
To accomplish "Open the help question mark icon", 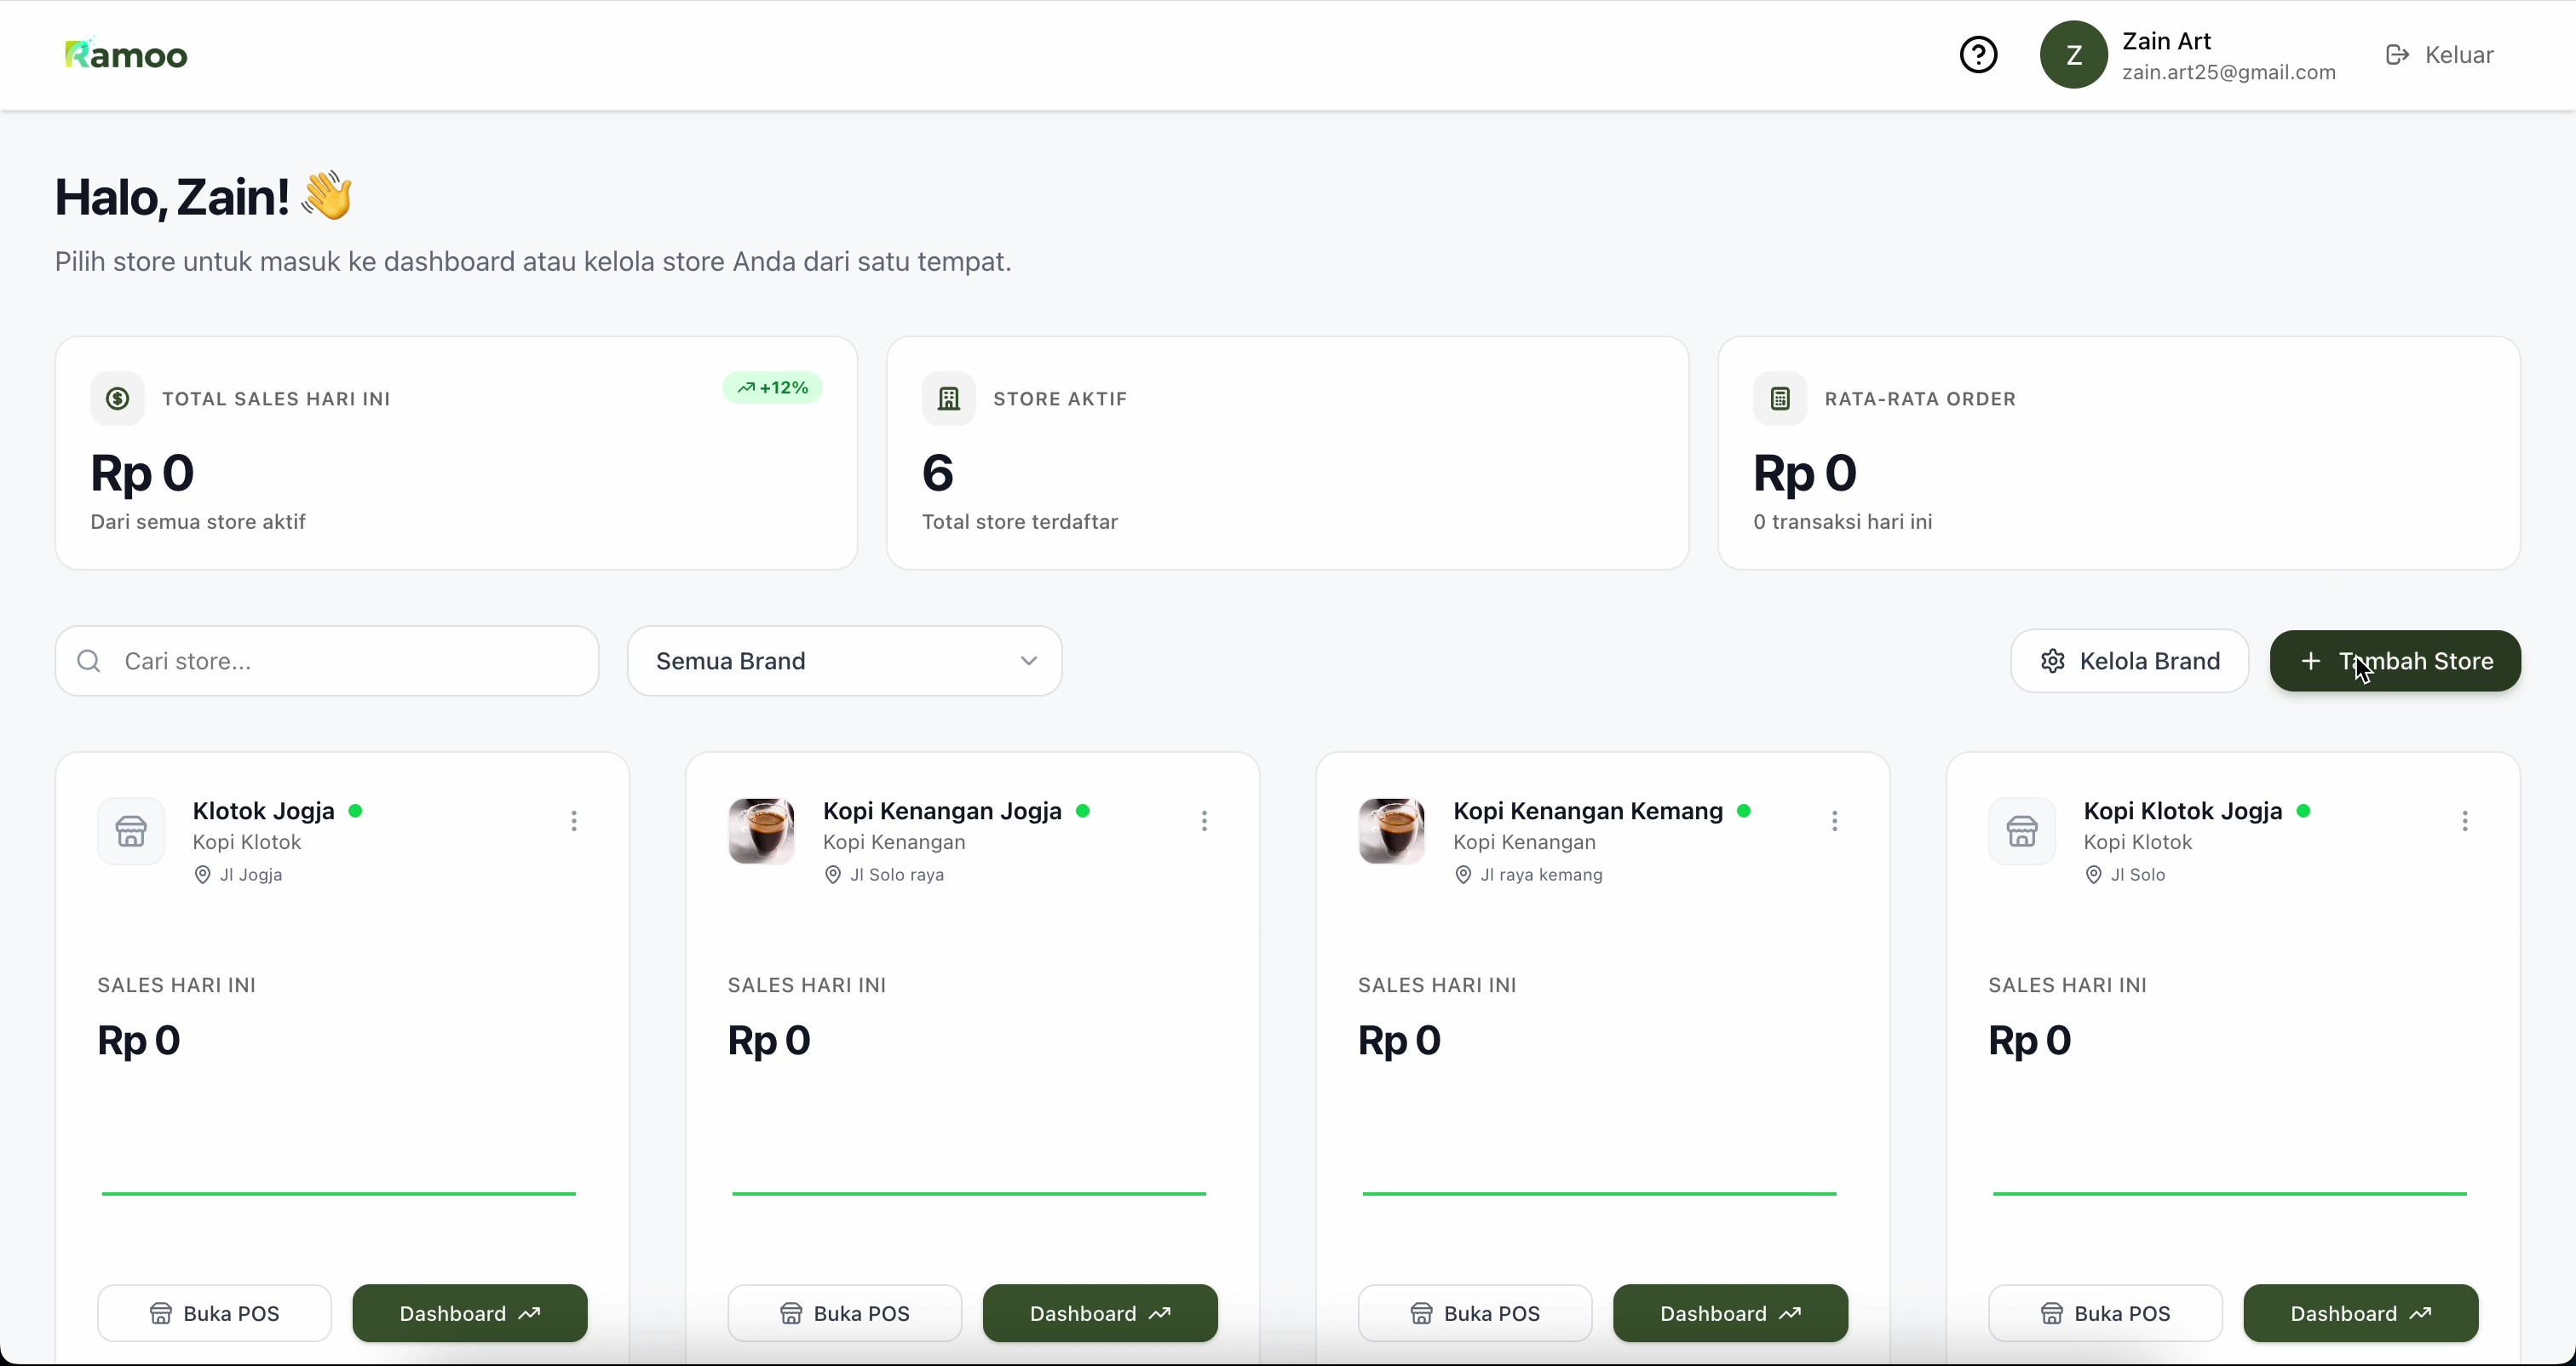I will pyautogui.click(x=1978, y=55).
